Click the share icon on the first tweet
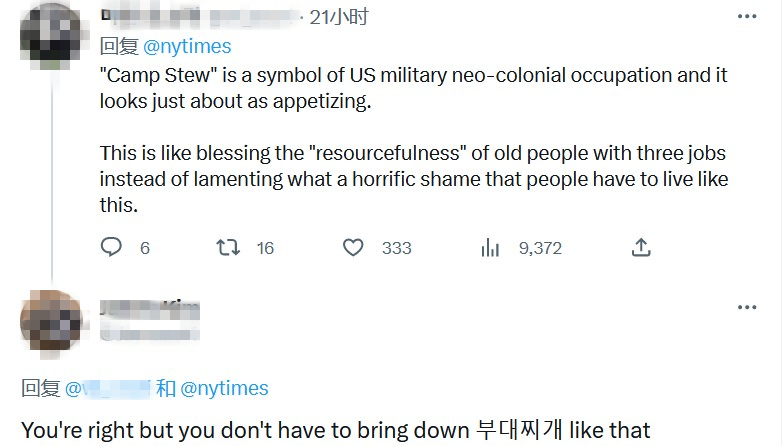 [642, 247]
